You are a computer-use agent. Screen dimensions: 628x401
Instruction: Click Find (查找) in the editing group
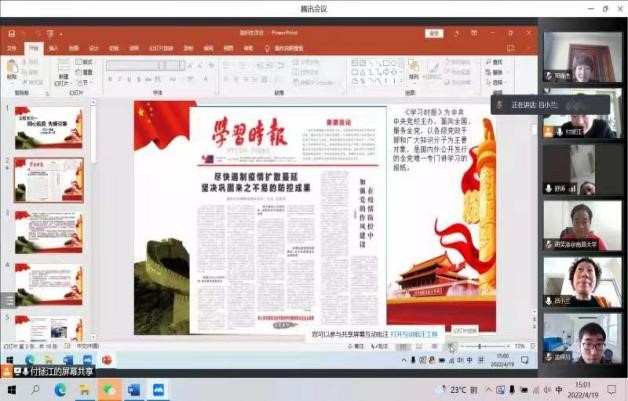click(x=494, y=62)
